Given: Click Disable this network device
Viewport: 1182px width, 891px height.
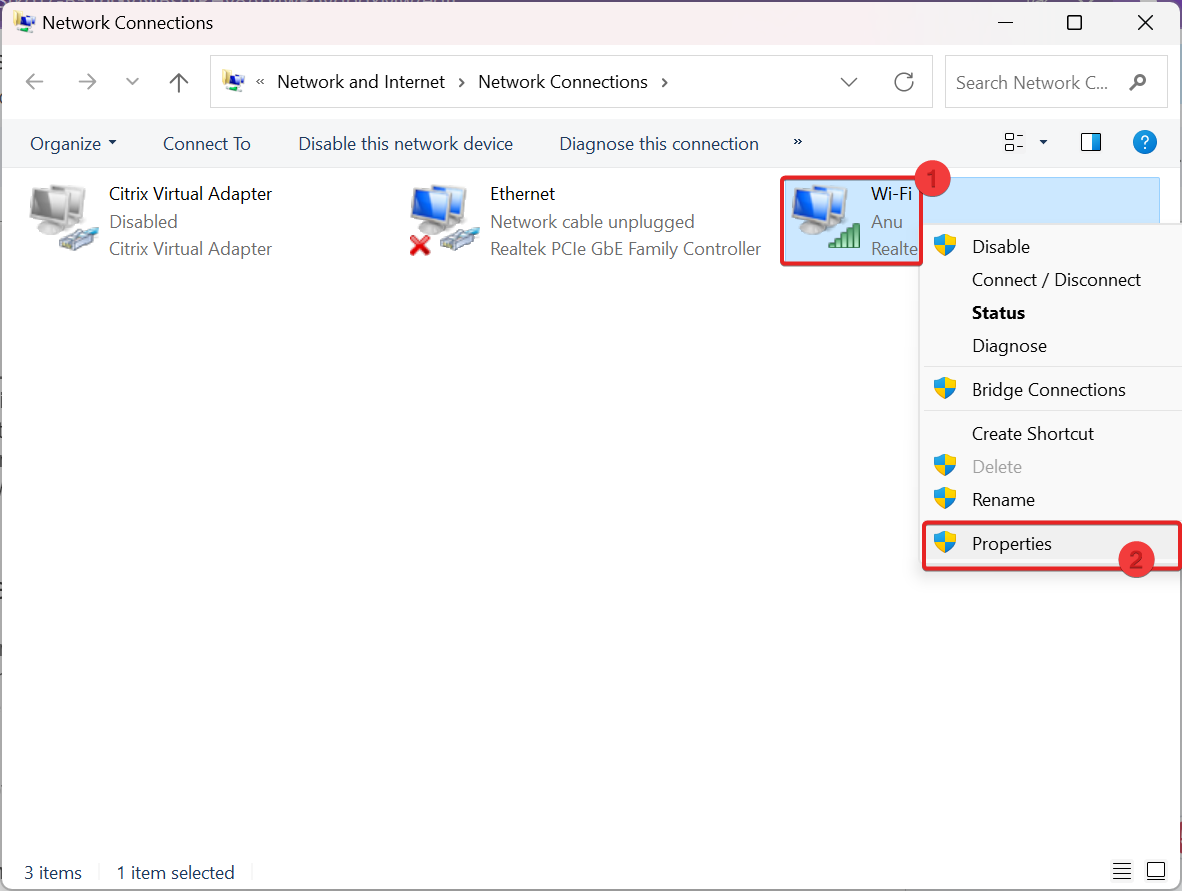Looking at the screenshot, I should point(406,143).
